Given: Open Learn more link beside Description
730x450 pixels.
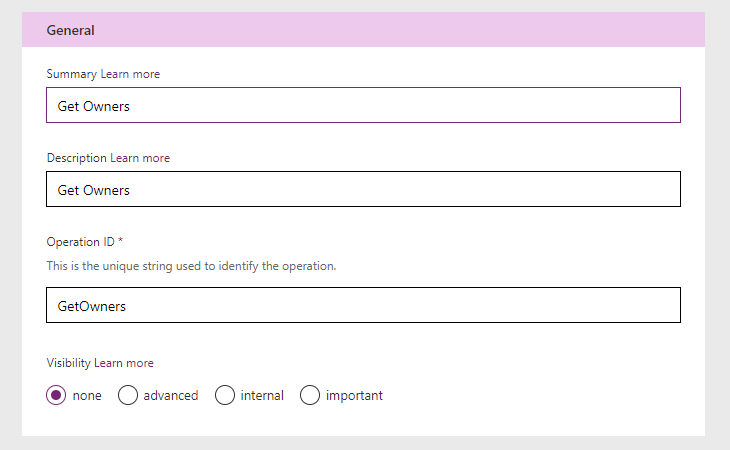Looking at the screenshot, I should pyautogui.click(x=140, y=158).
